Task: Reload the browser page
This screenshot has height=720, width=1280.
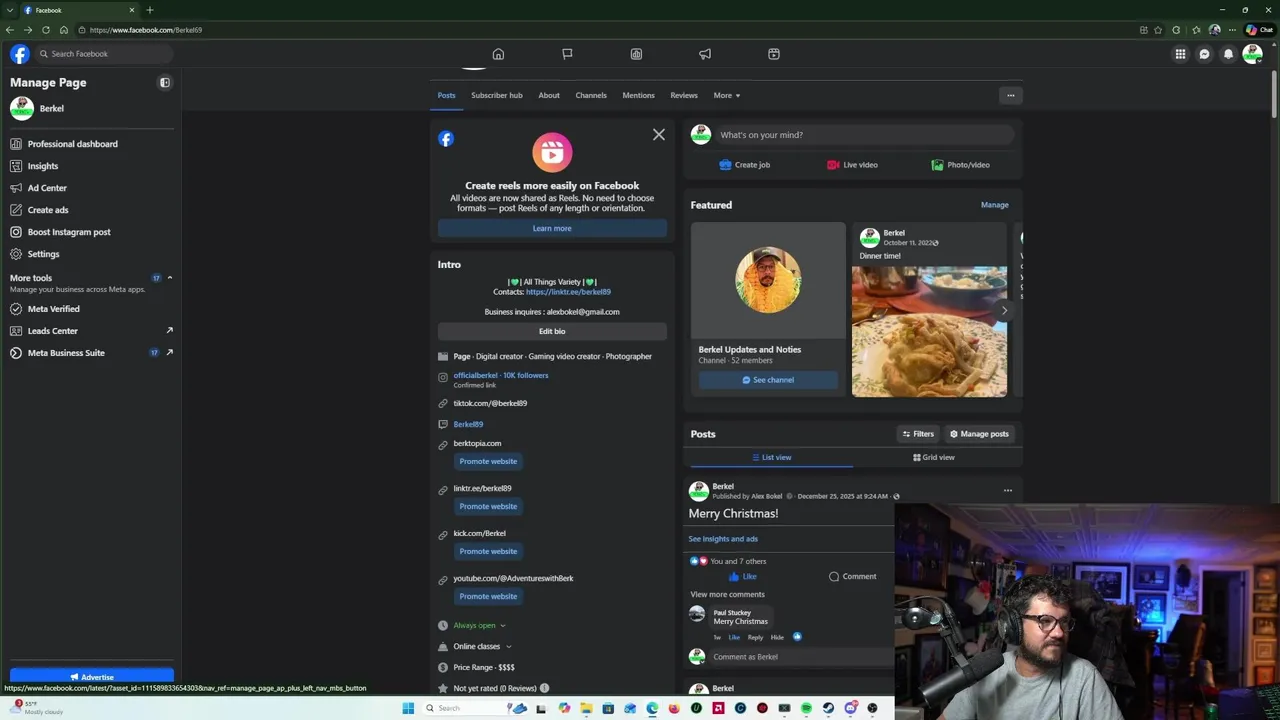Action: (46, 30)
